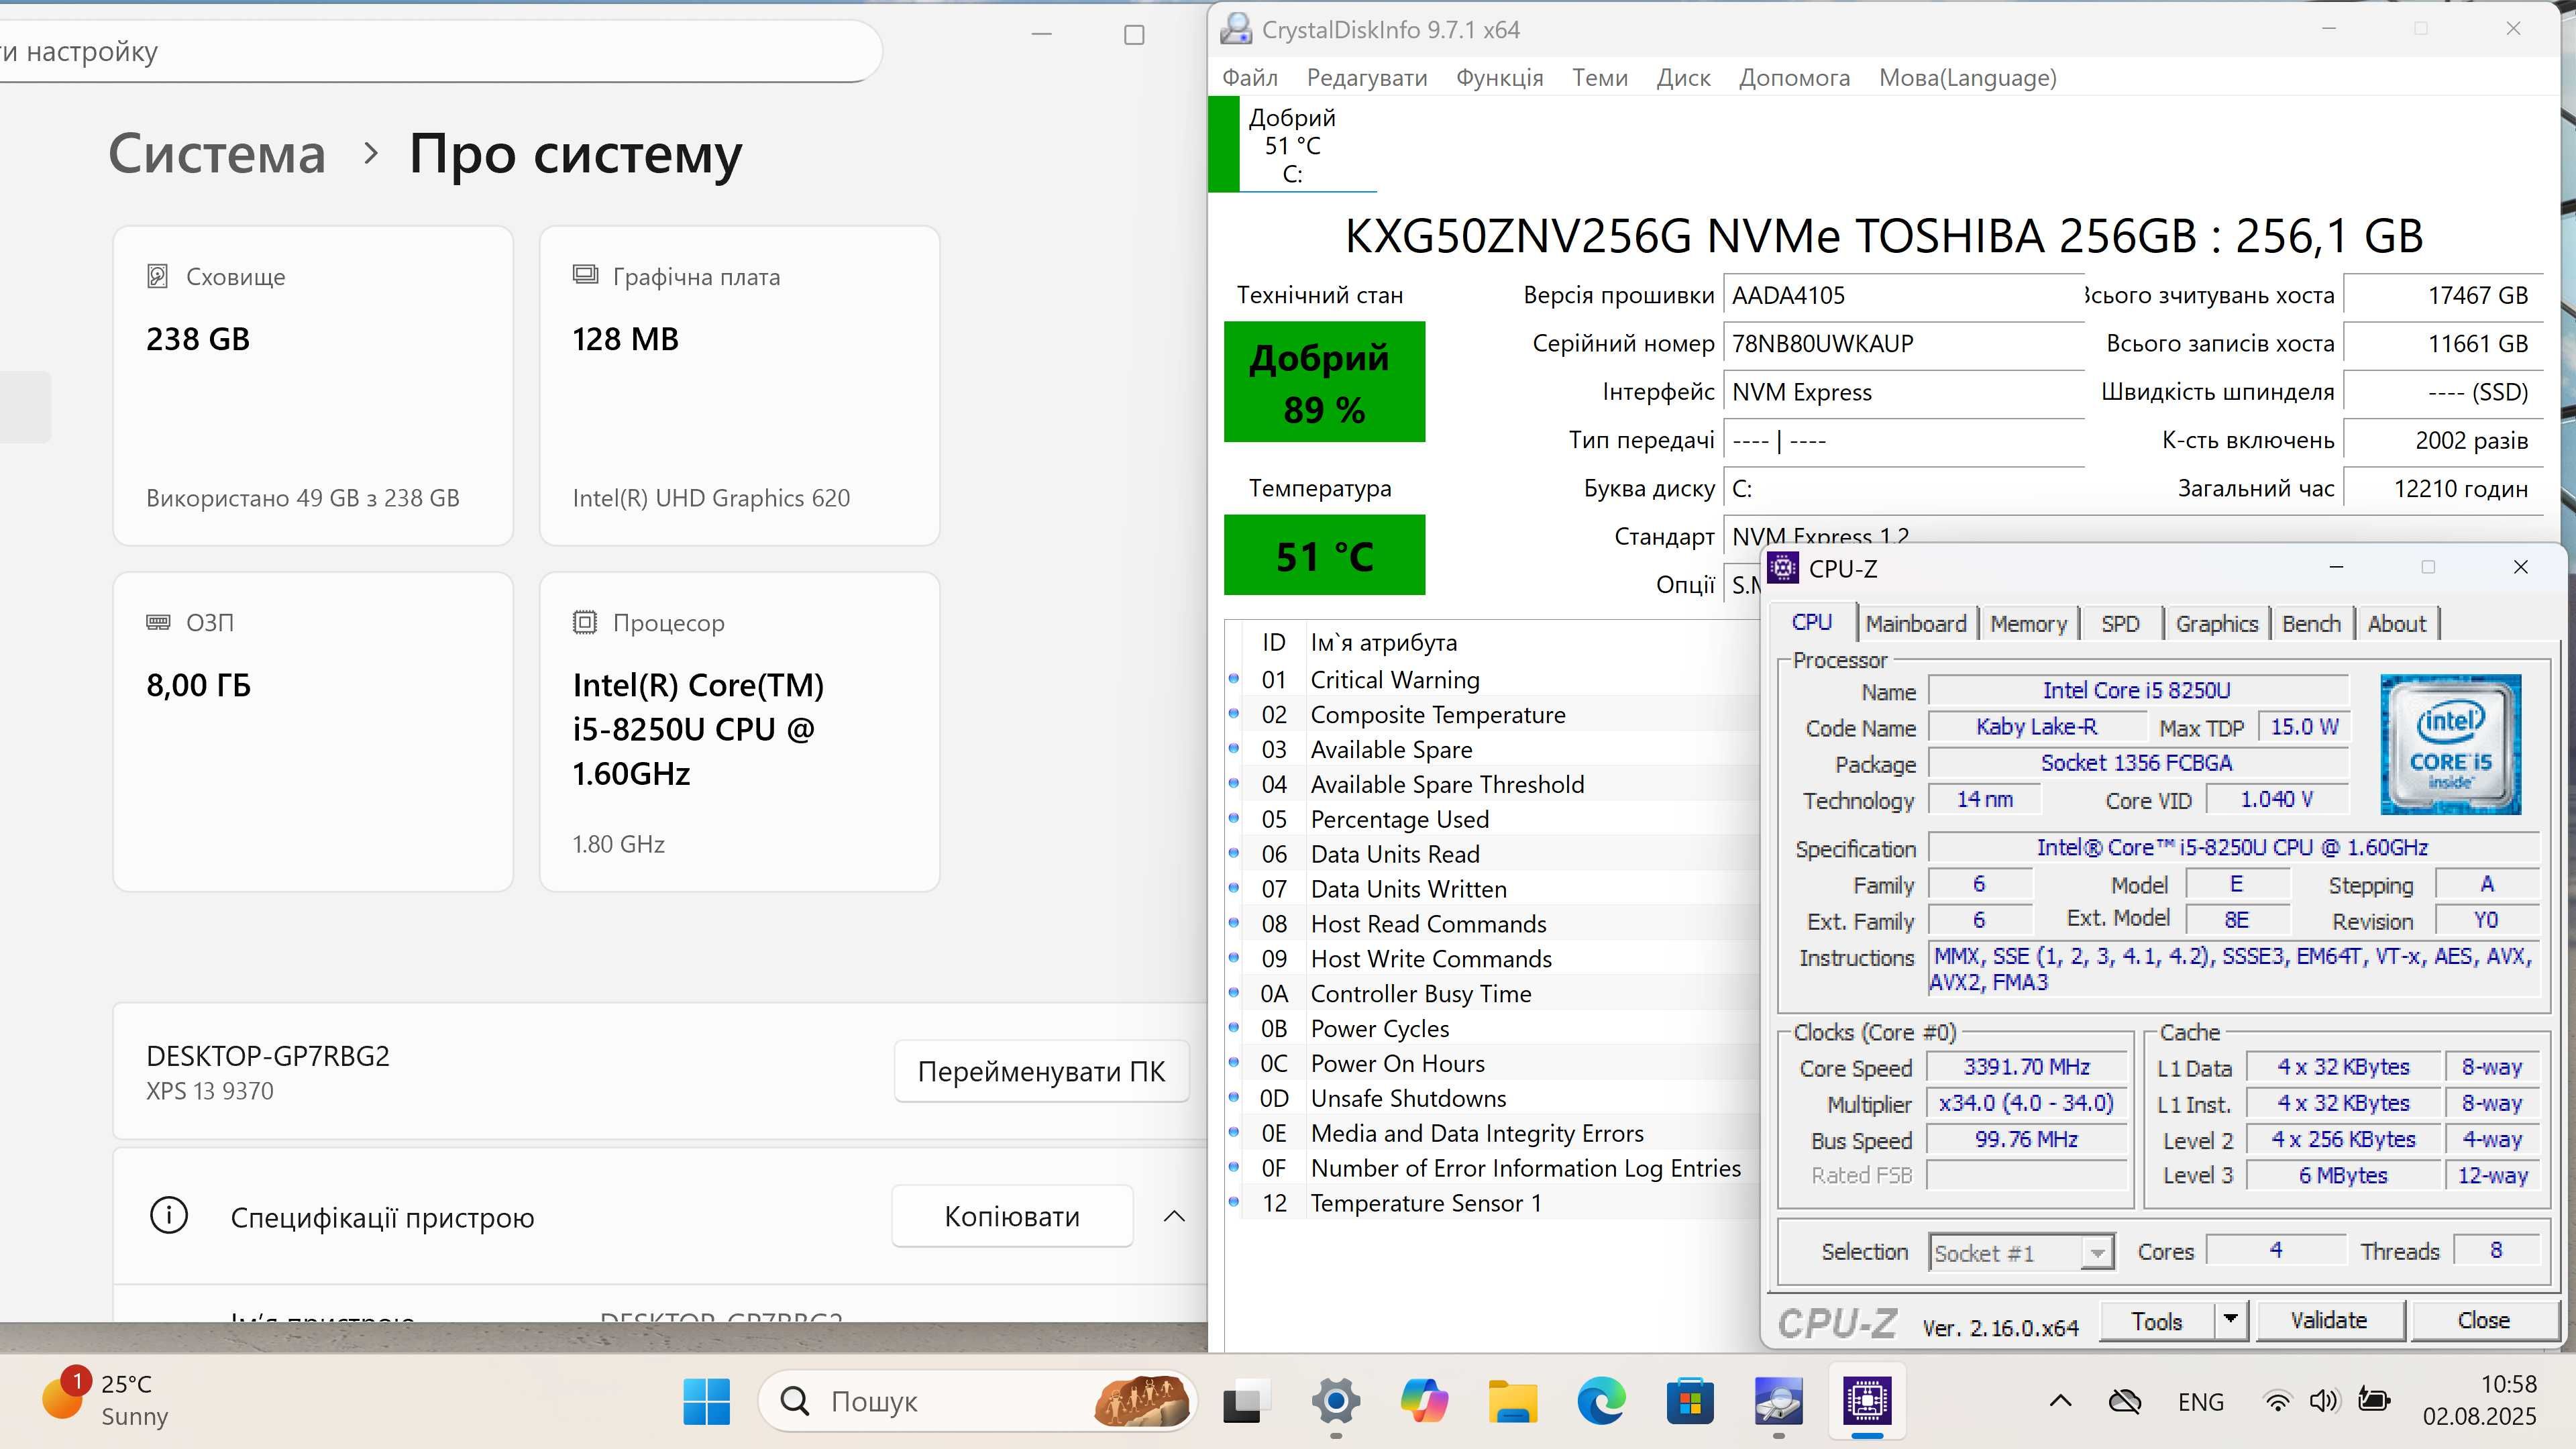Open weather widget showing 25°C Sunny

[105, 1399]
